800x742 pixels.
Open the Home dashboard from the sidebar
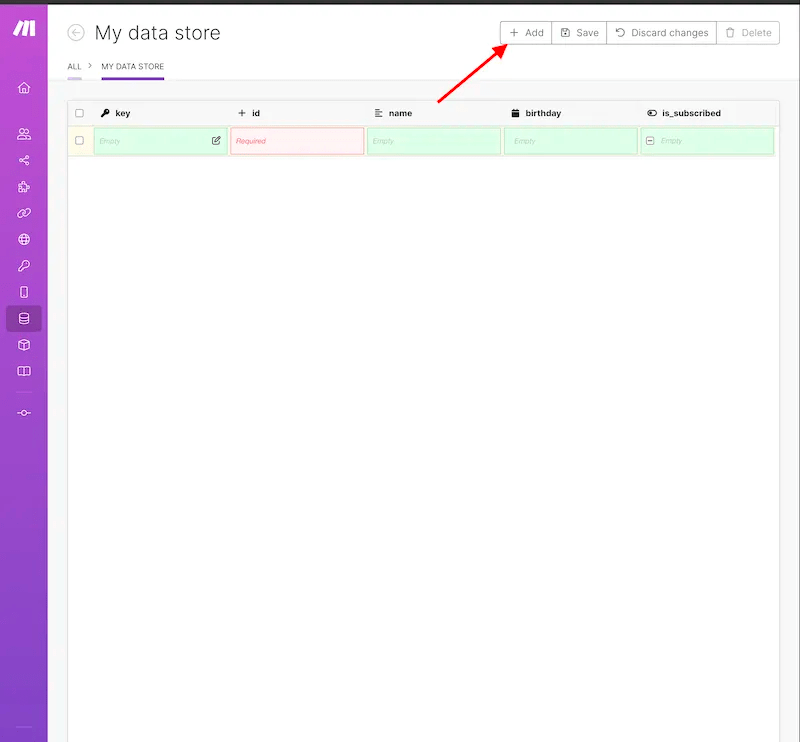[23, 88]
